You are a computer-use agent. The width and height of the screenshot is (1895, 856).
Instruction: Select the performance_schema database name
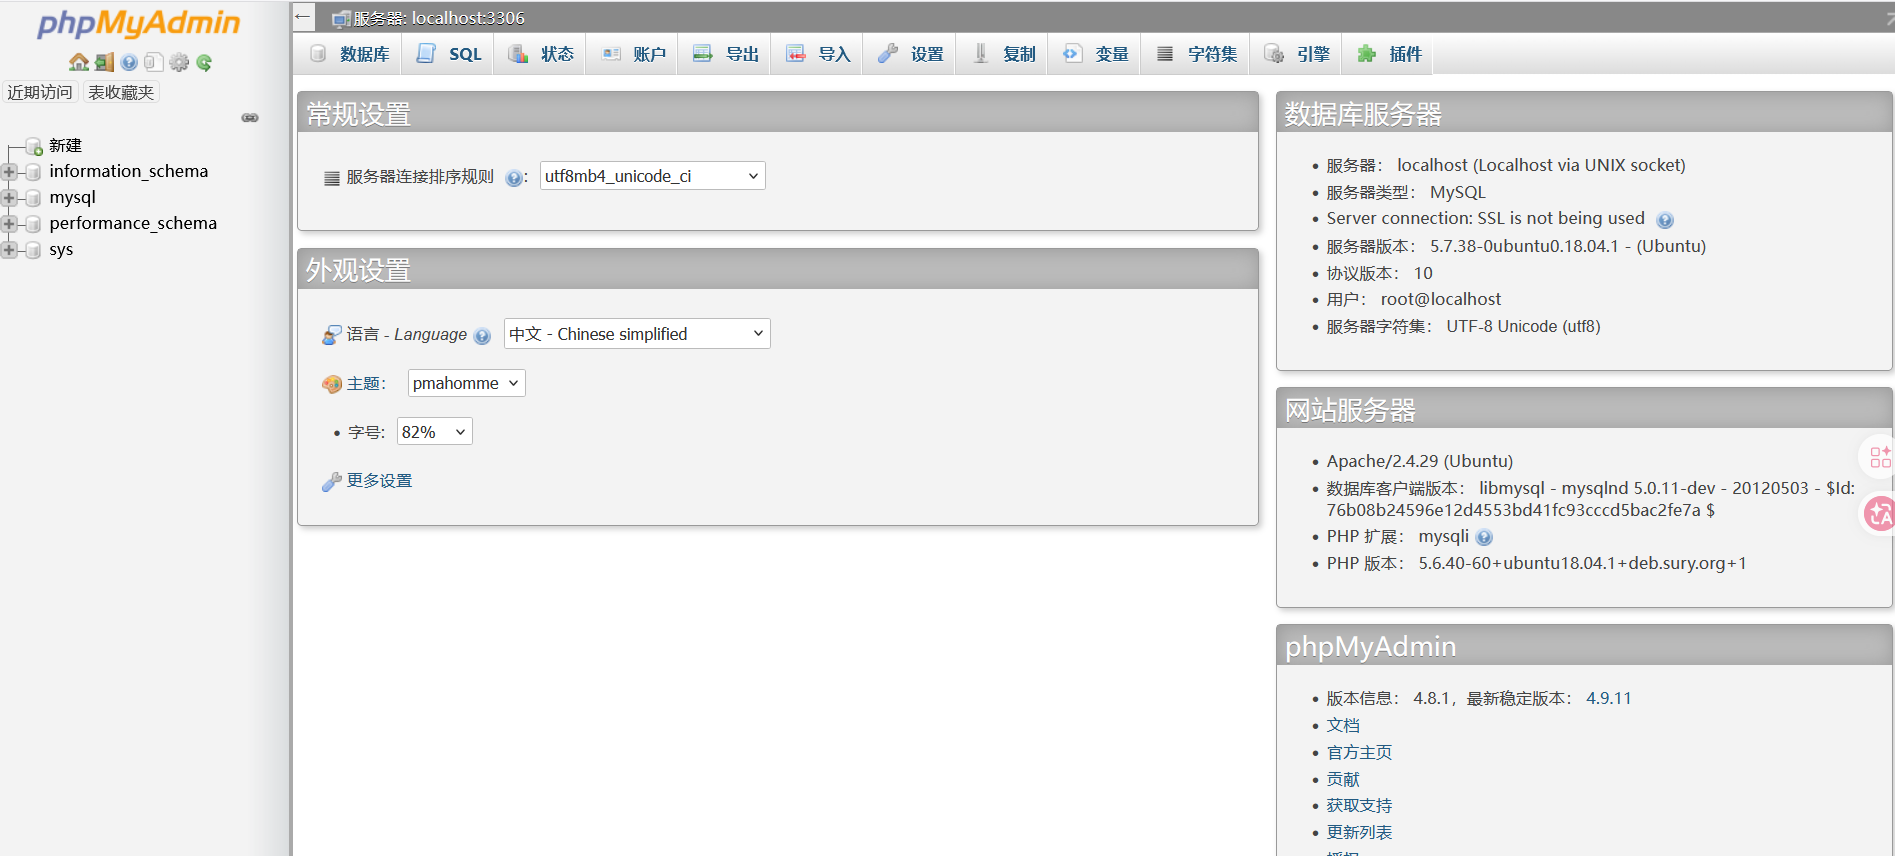(x=133, y=223)
